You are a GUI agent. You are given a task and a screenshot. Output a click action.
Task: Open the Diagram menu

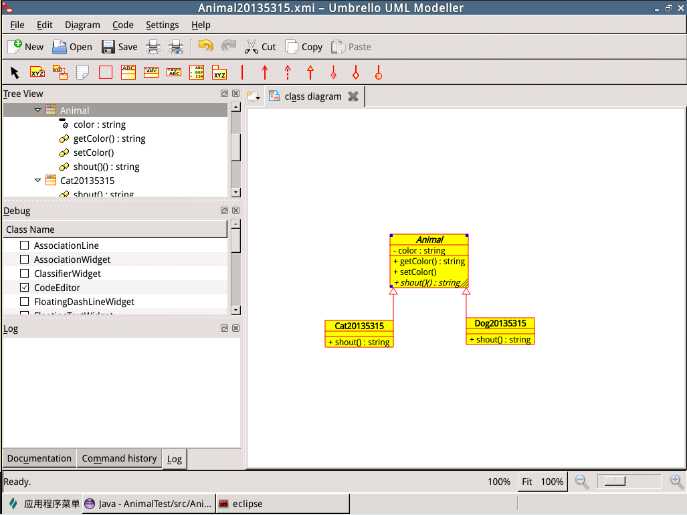click(82, 25)
